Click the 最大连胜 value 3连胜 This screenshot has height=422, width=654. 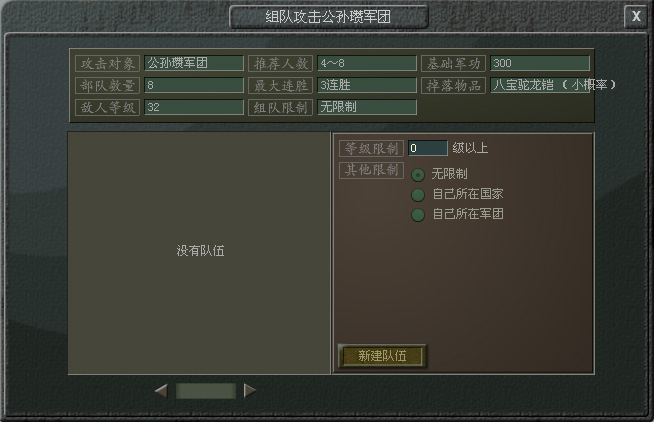point(367,85)
